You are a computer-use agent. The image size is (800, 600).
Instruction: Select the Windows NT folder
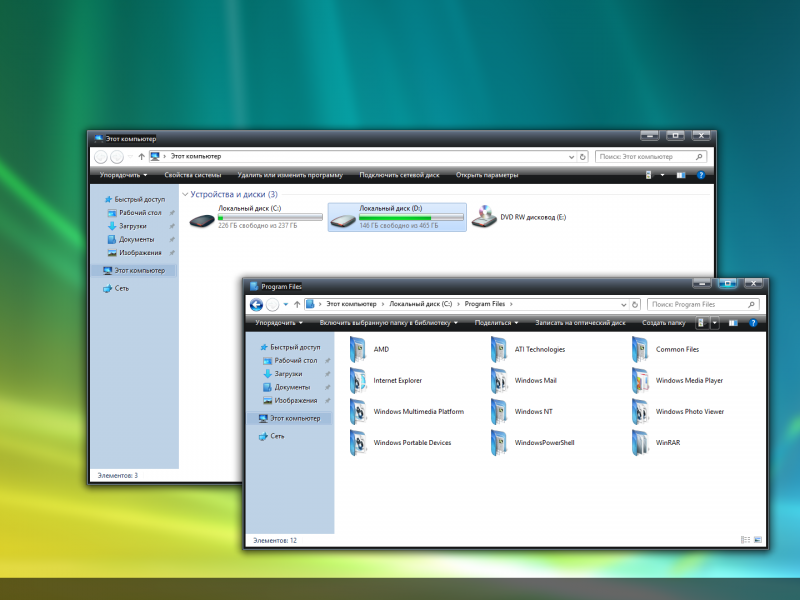tap(521, 412)
